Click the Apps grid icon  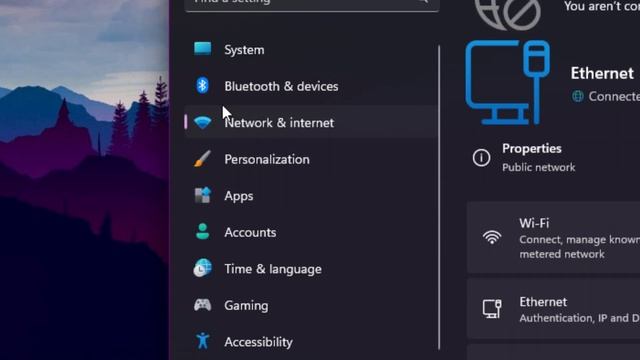(x=202, y=195)
